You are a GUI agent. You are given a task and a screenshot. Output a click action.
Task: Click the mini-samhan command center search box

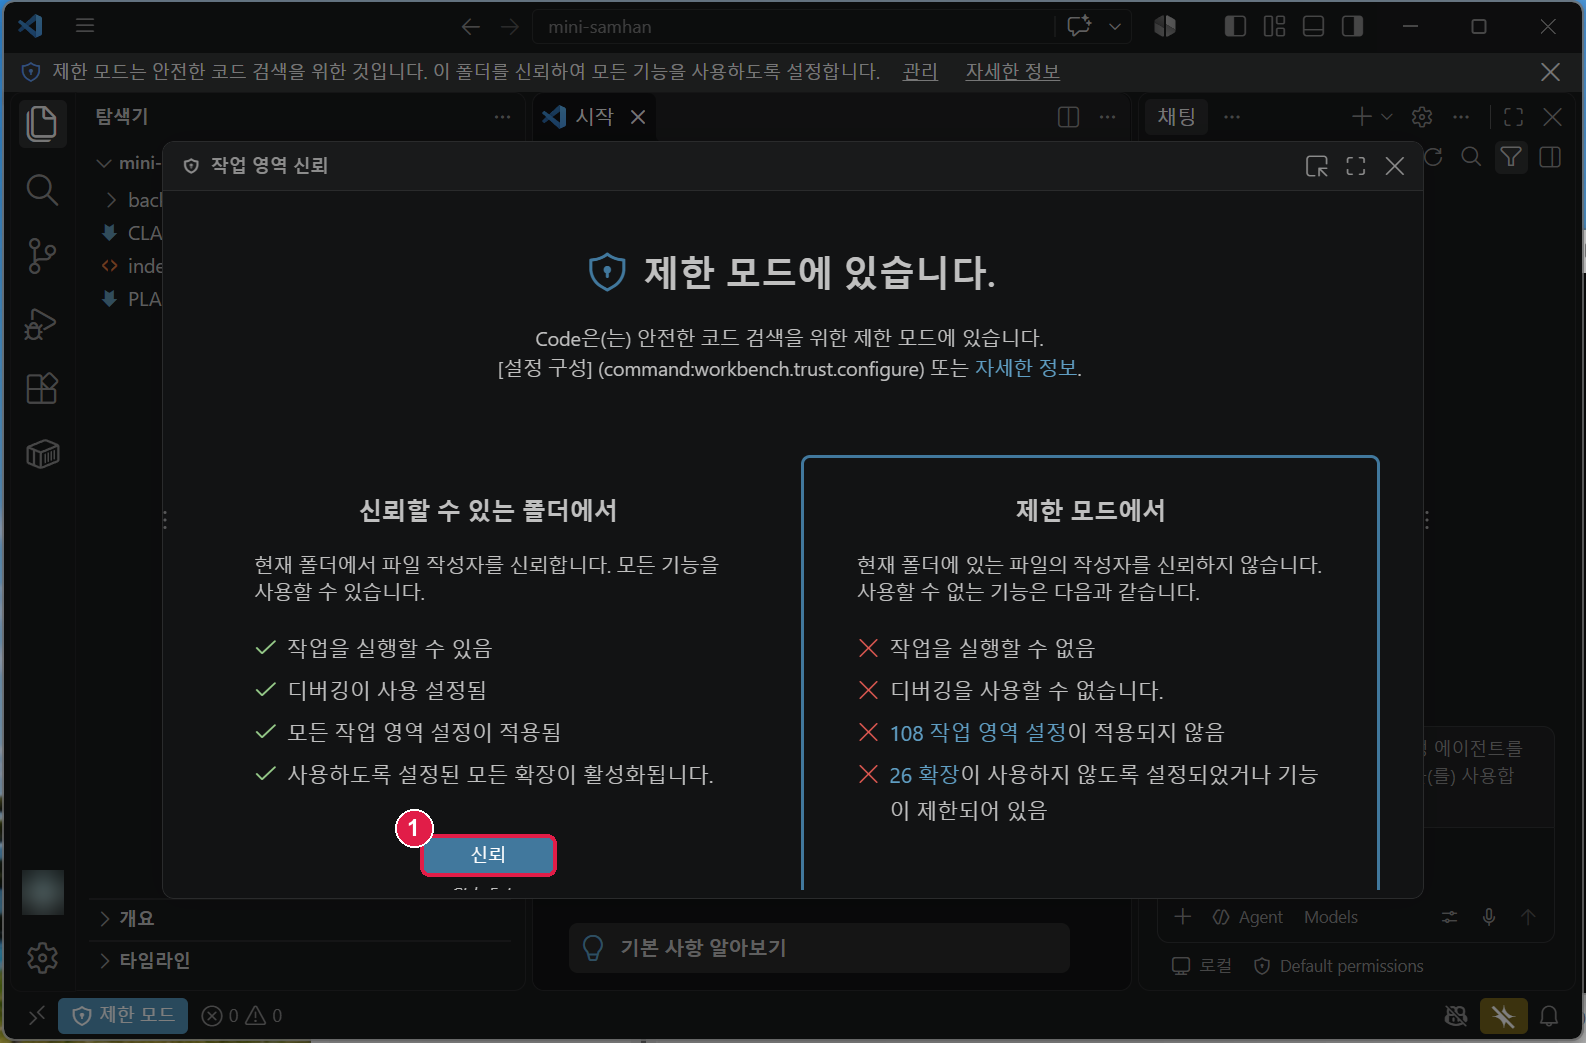click(x=793, y=27)
